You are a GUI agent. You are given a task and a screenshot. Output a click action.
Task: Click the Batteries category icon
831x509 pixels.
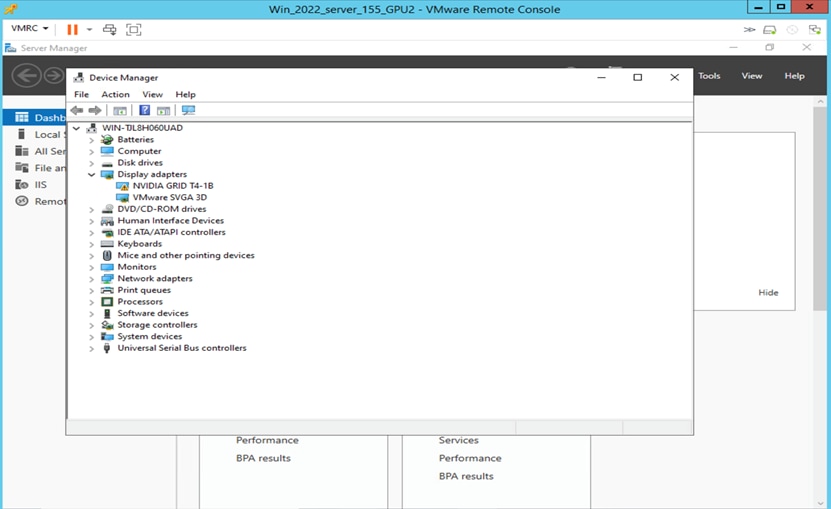click(107, 139)
